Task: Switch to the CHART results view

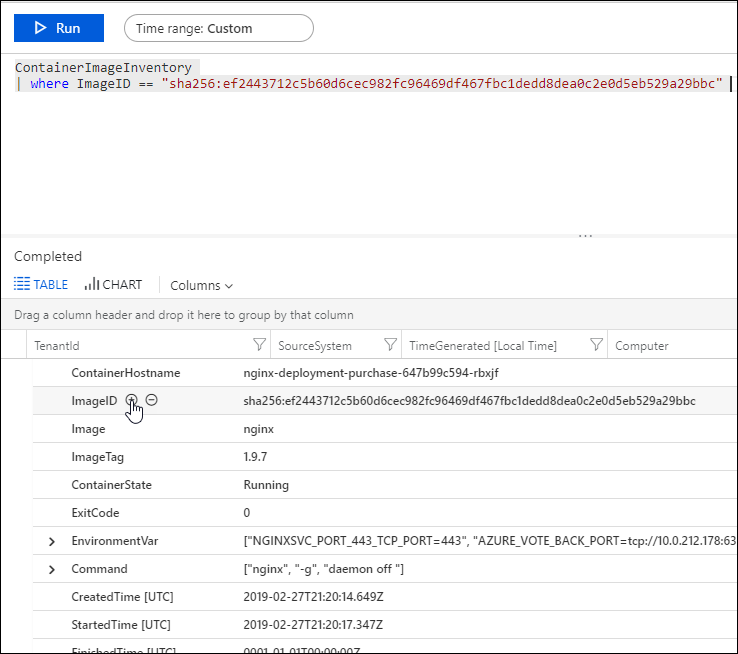Action: click(x=113, y=285)
